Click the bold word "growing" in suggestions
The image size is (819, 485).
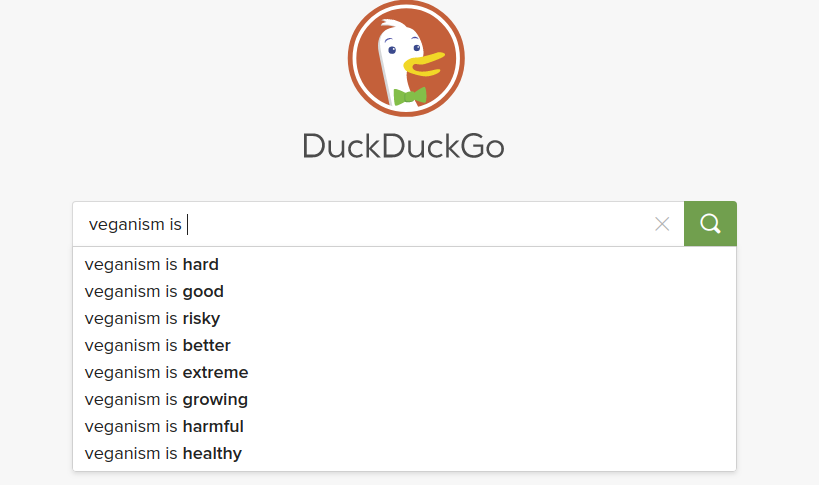coord(215,400)
